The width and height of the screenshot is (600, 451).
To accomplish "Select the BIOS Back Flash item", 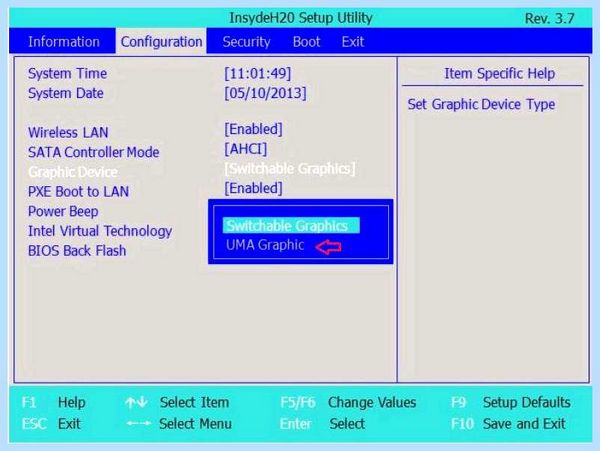I will (x=77, y=251).
